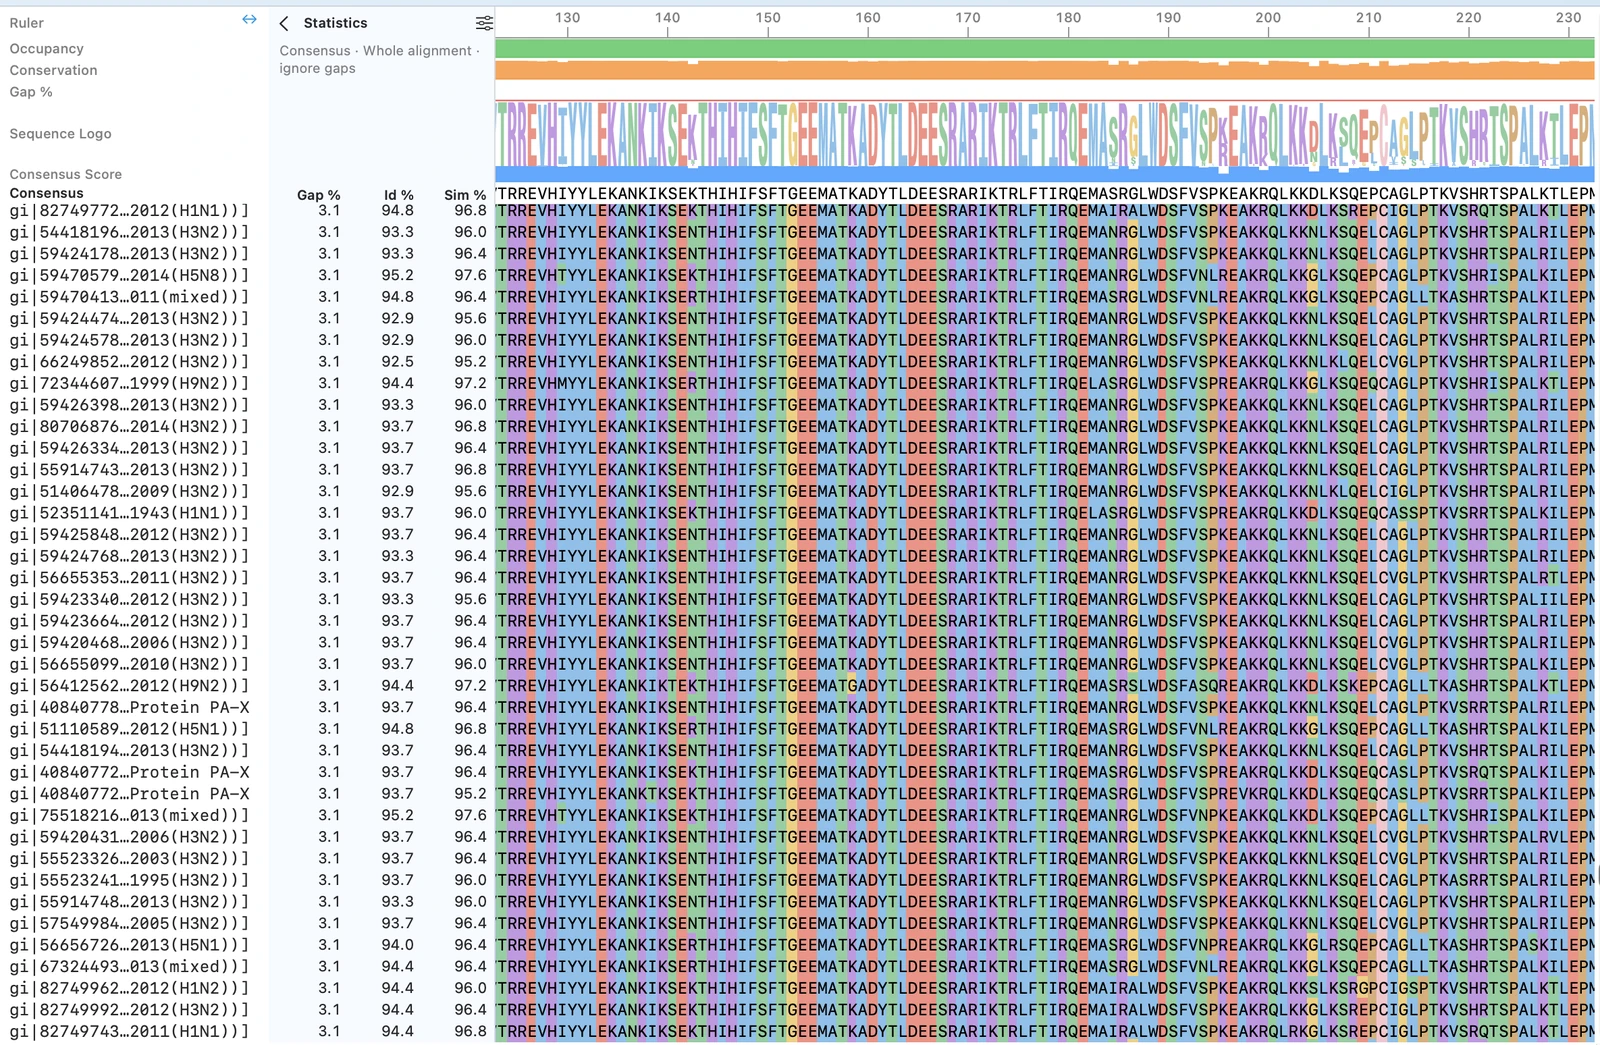Click the Statistics panel title
The width and height of the screenshot is (1600, 1045).
point(335,23)
